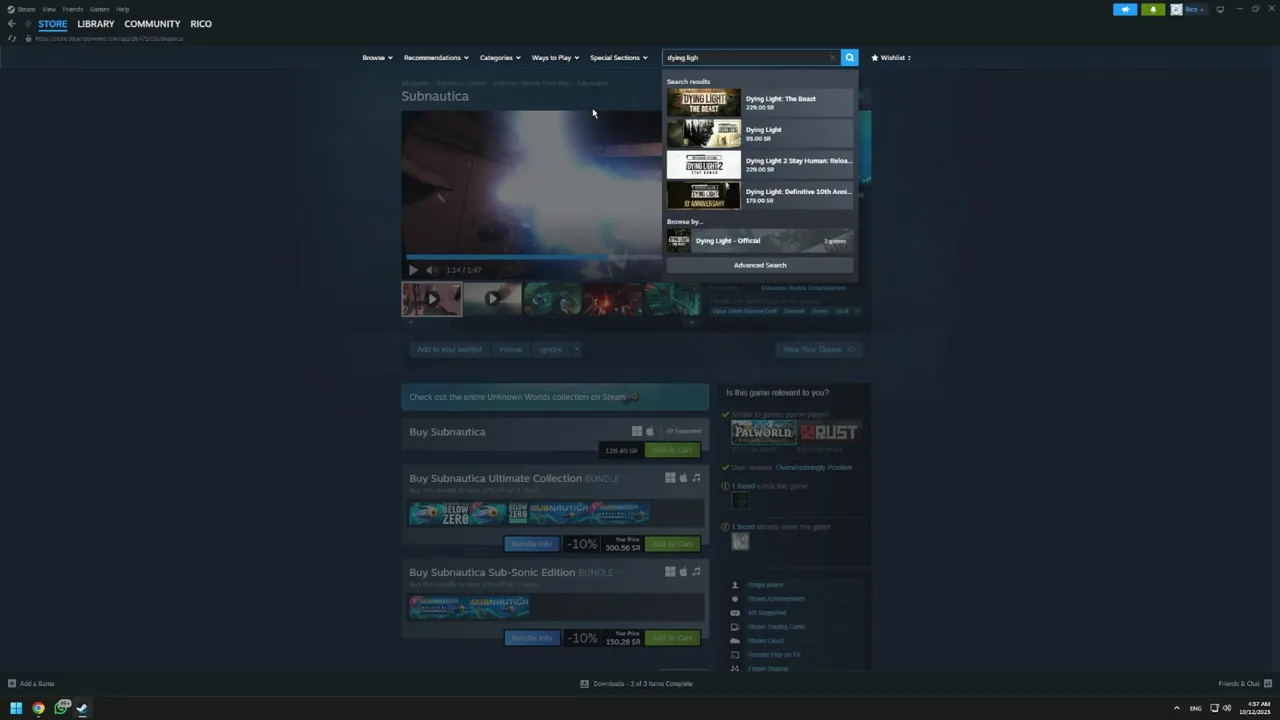Expand the Ways to Play dropdown
The height and width of the screenshot is (720, 1280).
[x=555, y=58]
